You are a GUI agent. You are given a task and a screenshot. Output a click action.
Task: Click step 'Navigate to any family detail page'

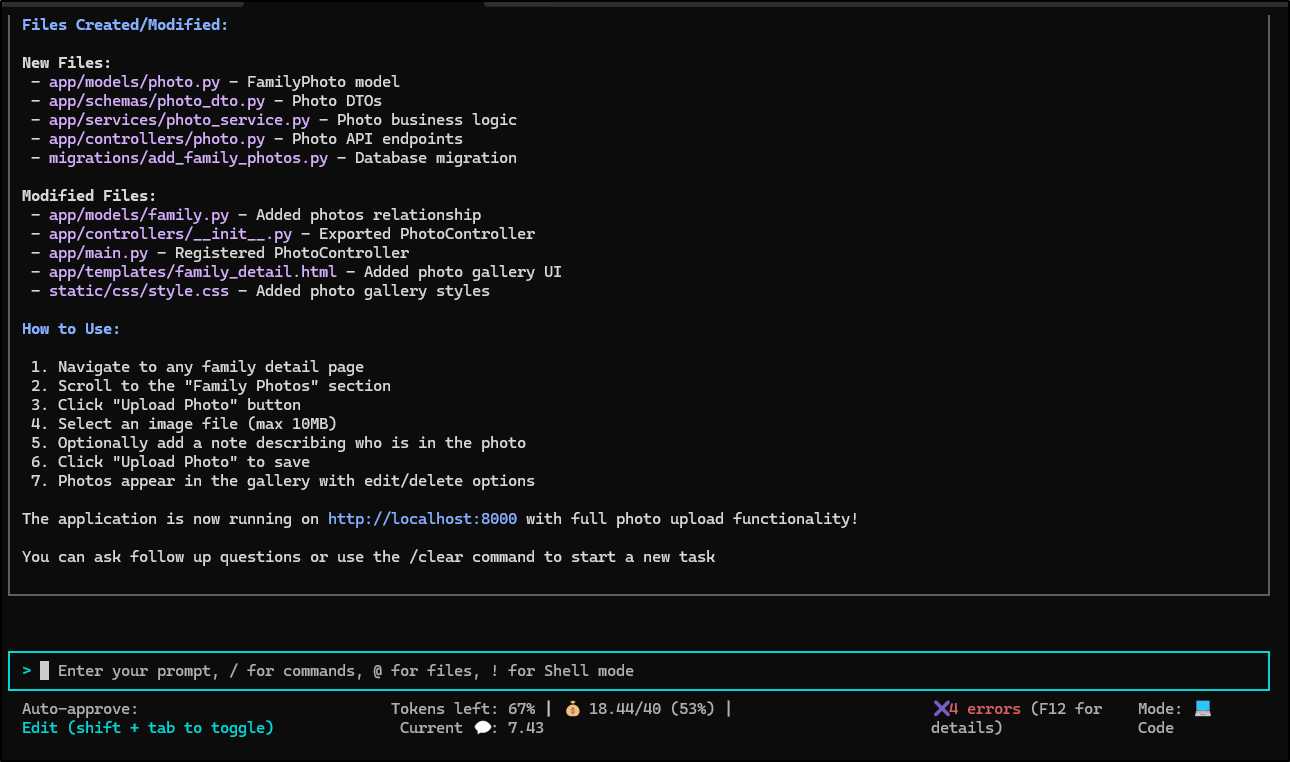click(x=211, y=367)
